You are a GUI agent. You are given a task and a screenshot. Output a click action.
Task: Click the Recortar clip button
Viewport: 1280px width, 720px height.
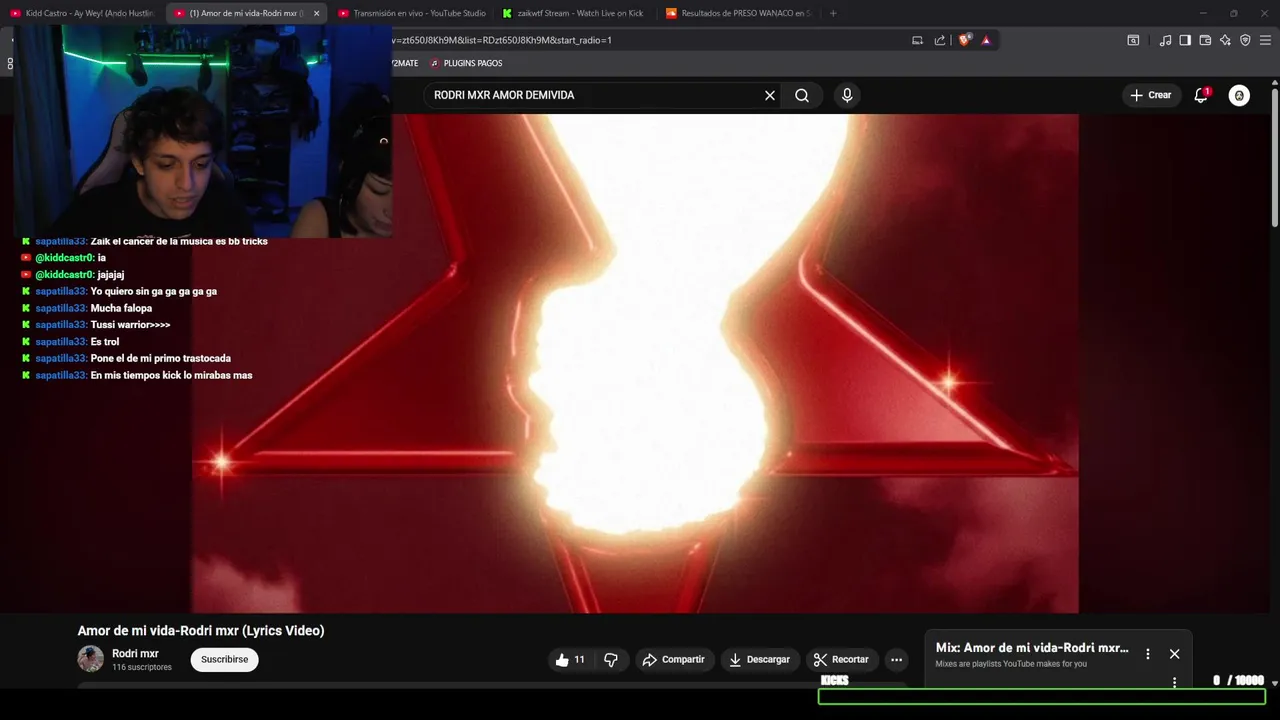click(x=842, y=660)
